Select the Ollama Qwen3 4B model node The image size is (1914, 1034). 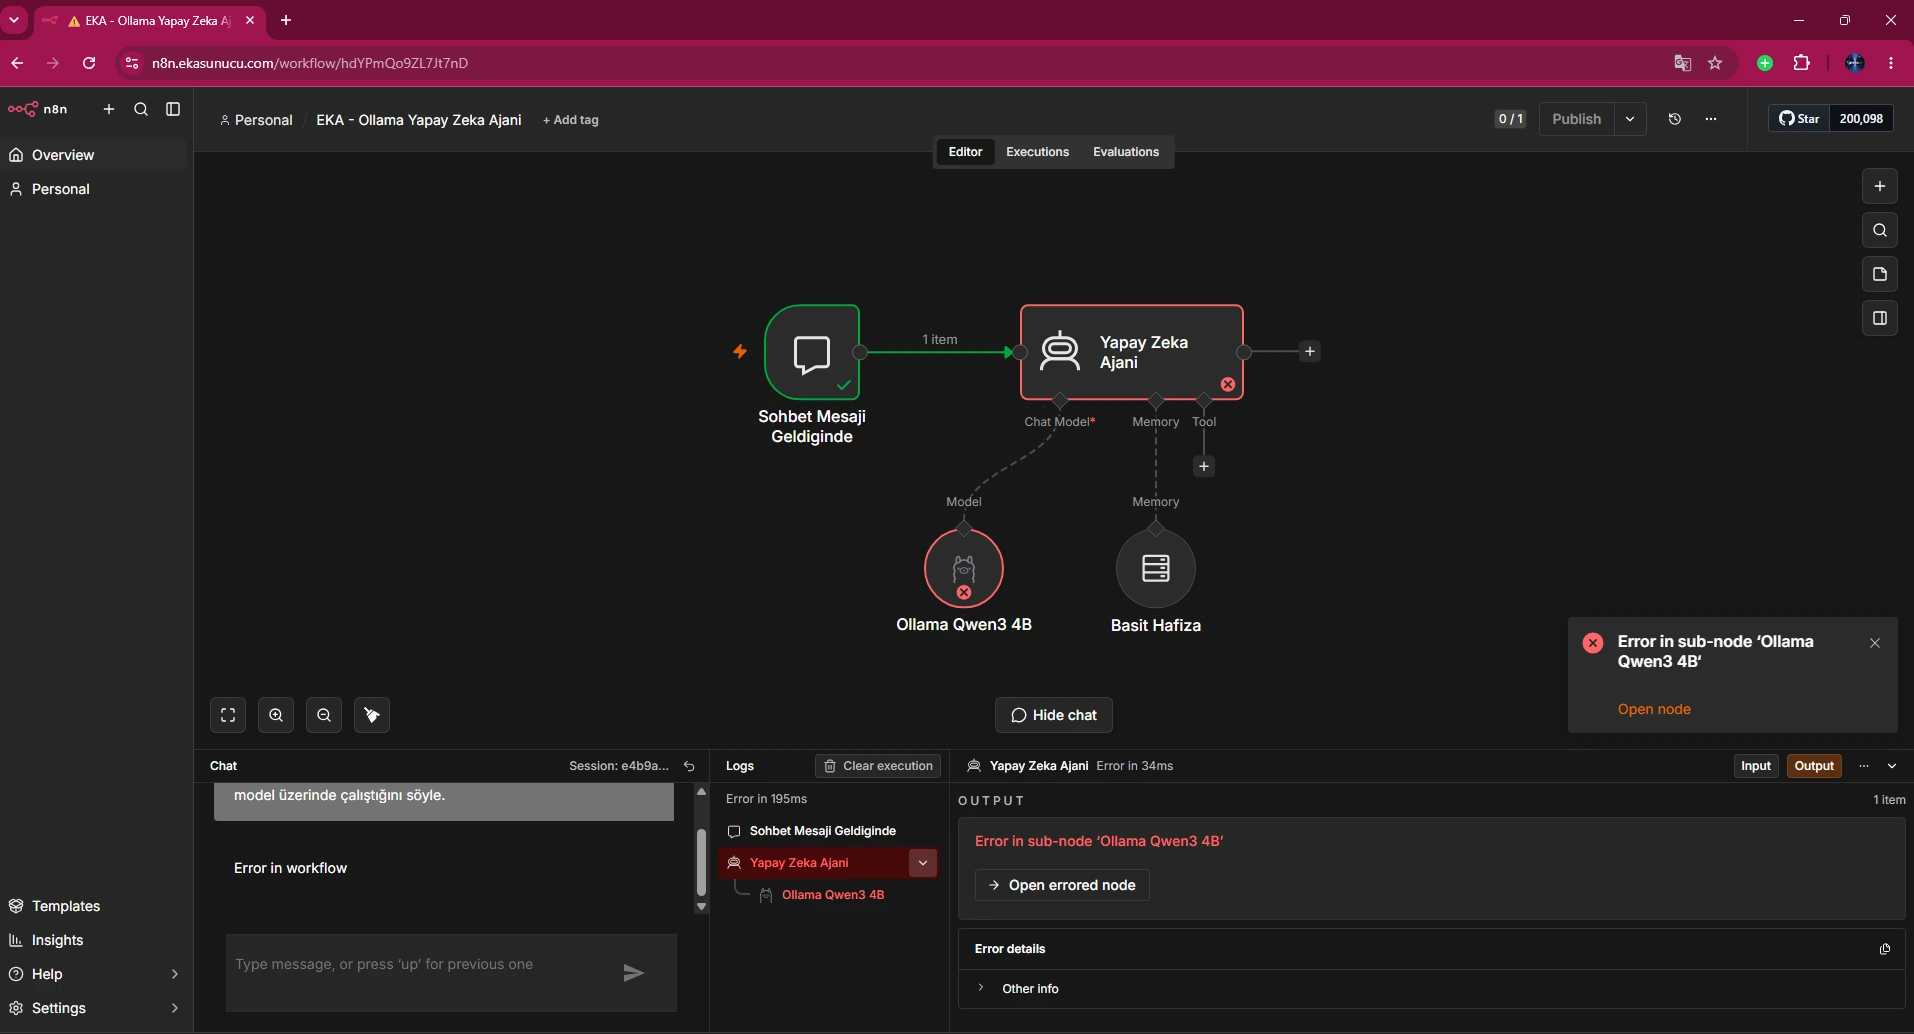(x=964, y=568)
